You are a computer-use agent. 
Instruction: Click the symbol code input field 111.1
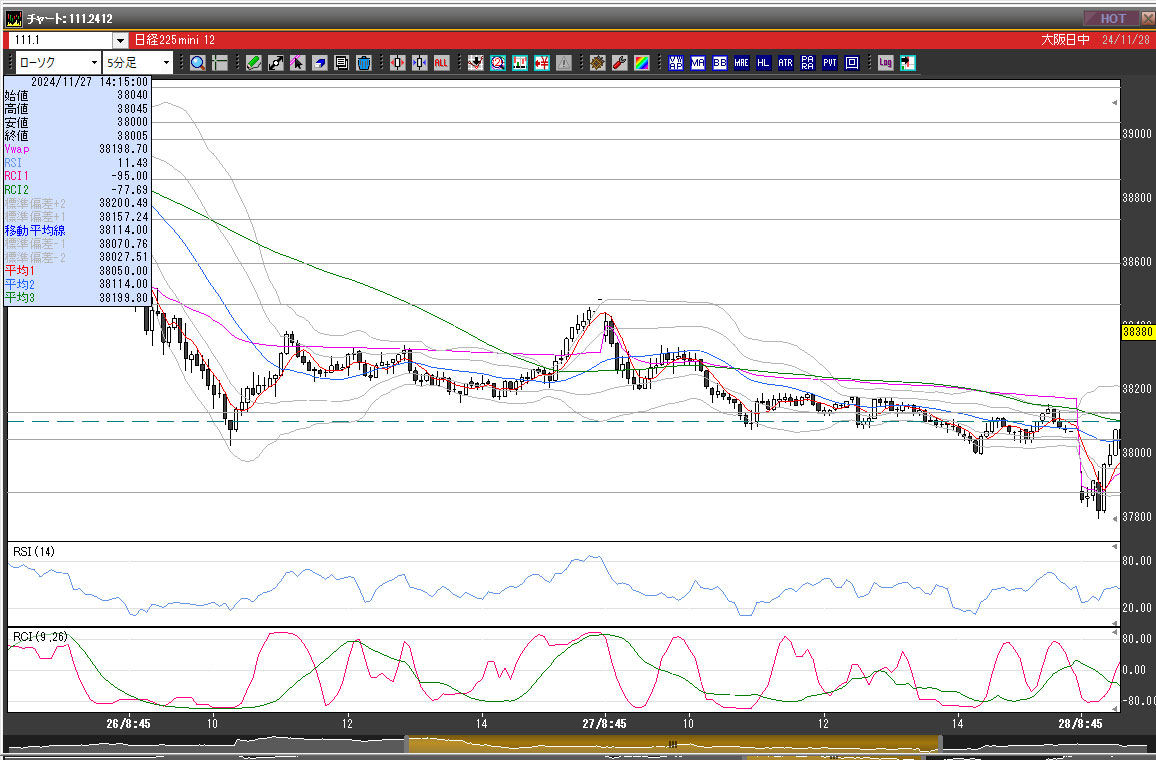[60, 41]
